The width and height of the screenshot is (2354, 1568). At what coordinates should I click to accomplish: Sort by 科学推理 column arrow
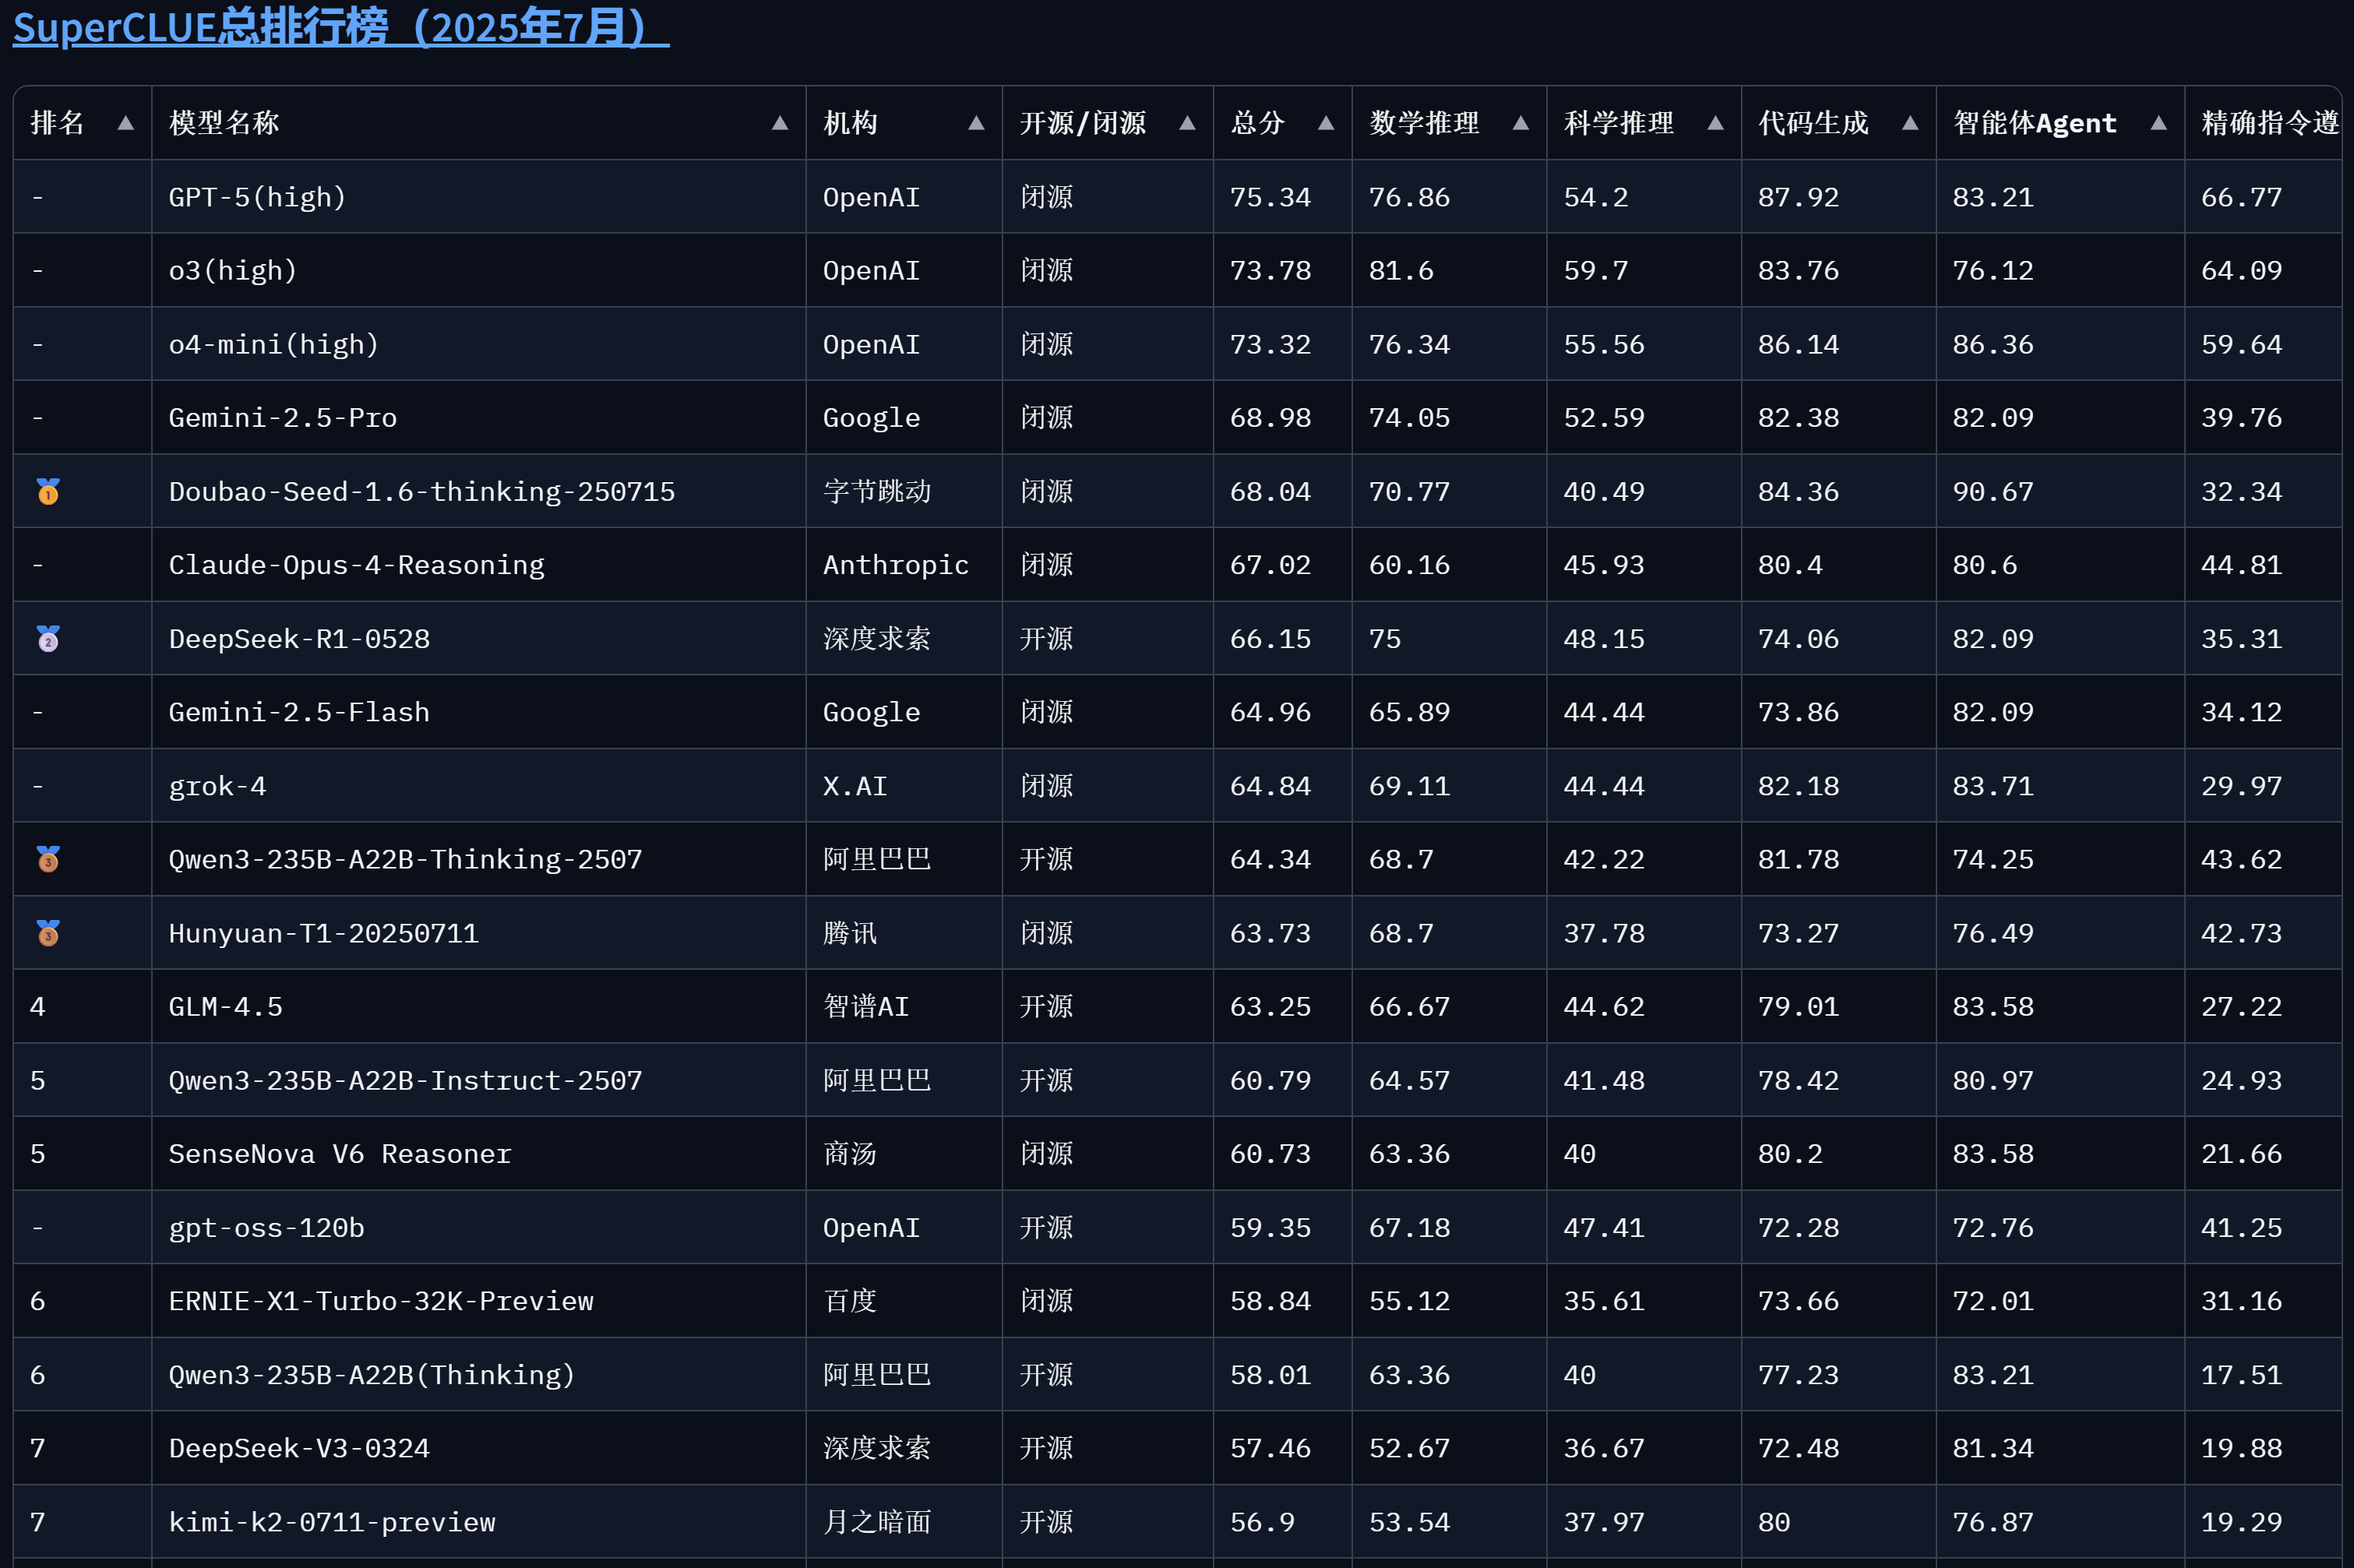click(x=1715, y=123)
